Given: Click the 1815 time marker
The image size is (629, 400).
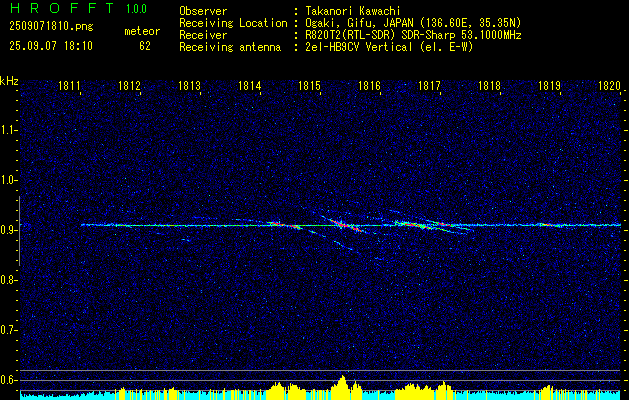Looking at the screenshot, I should [310, 85].
